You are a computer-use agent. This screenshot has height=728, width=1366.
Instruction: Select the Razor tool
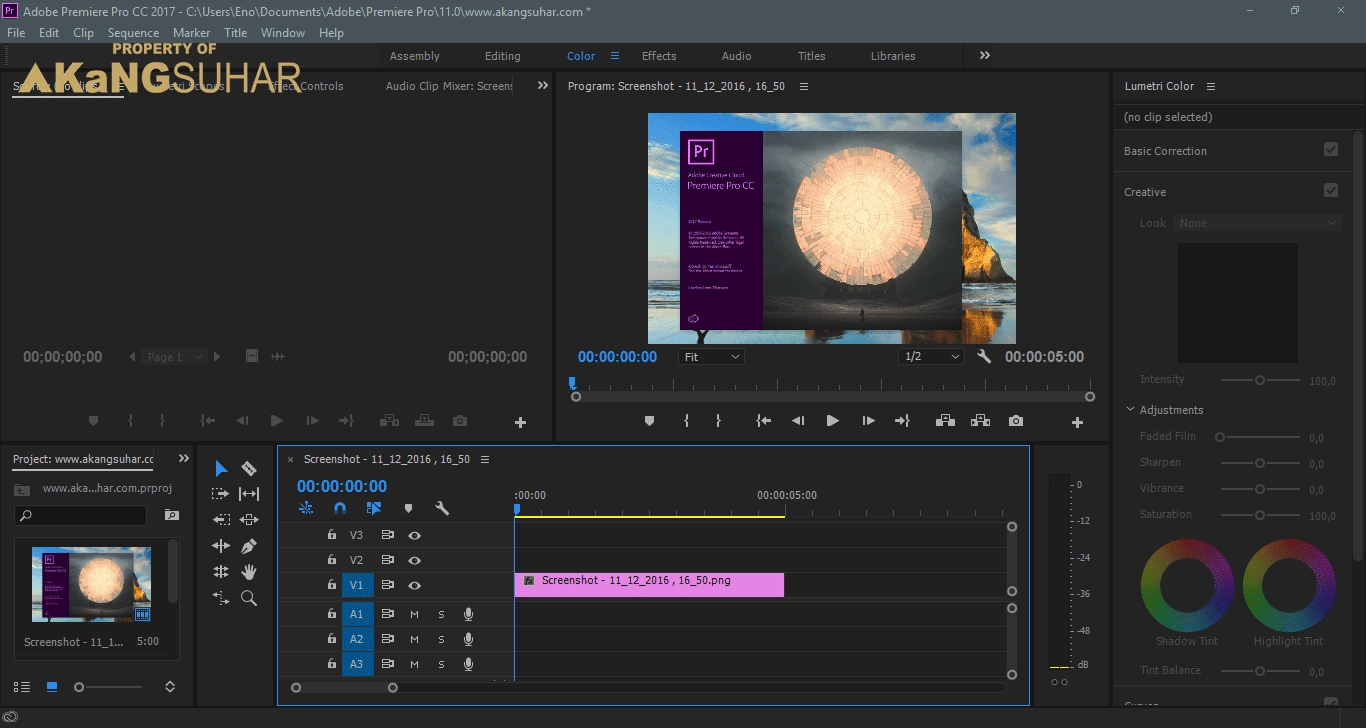point(249,468)
